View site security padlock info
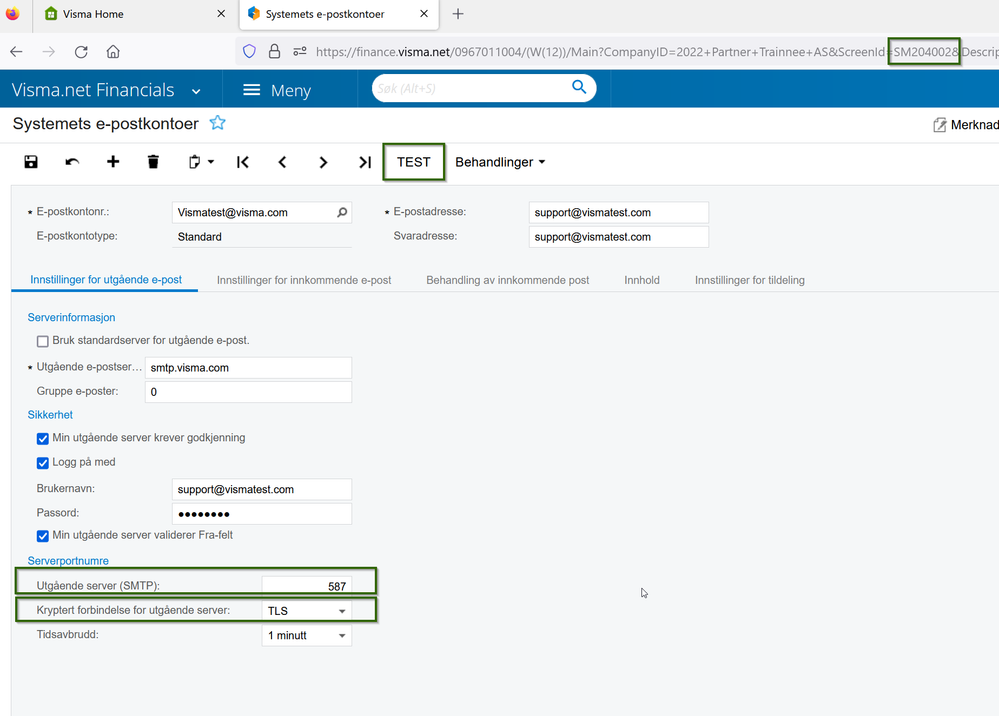This screenshot has width=999, height=716. 275,52
